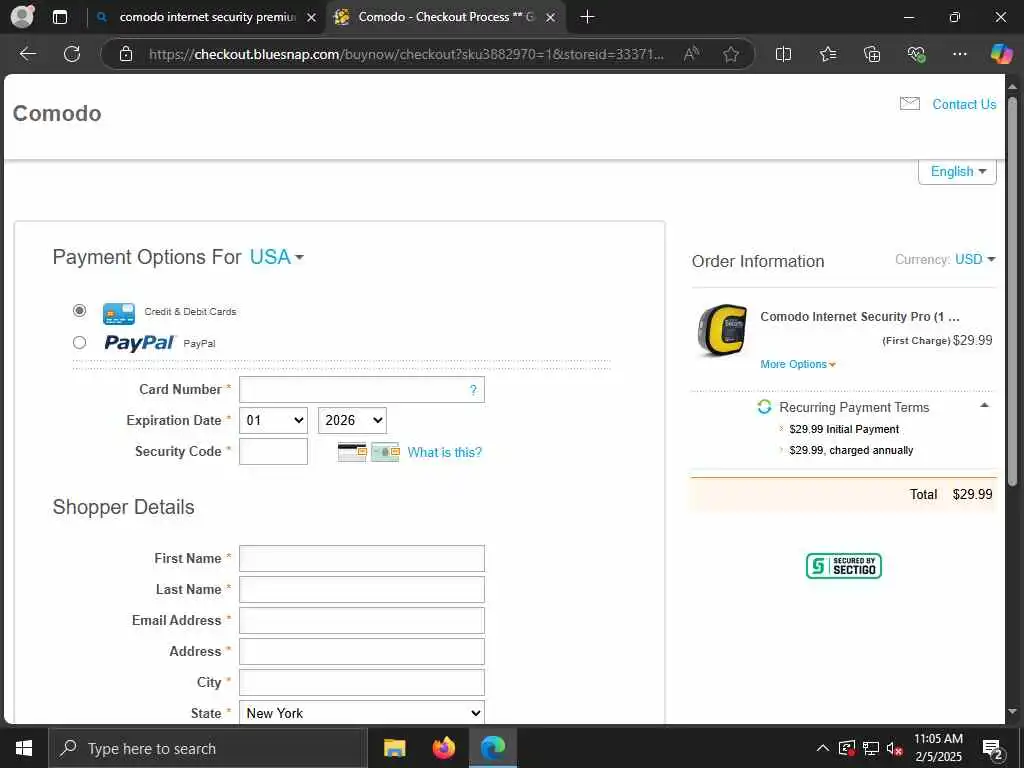Click the scrollbar down arrow
This screenshot has width=1024, height=768.
1012,712
